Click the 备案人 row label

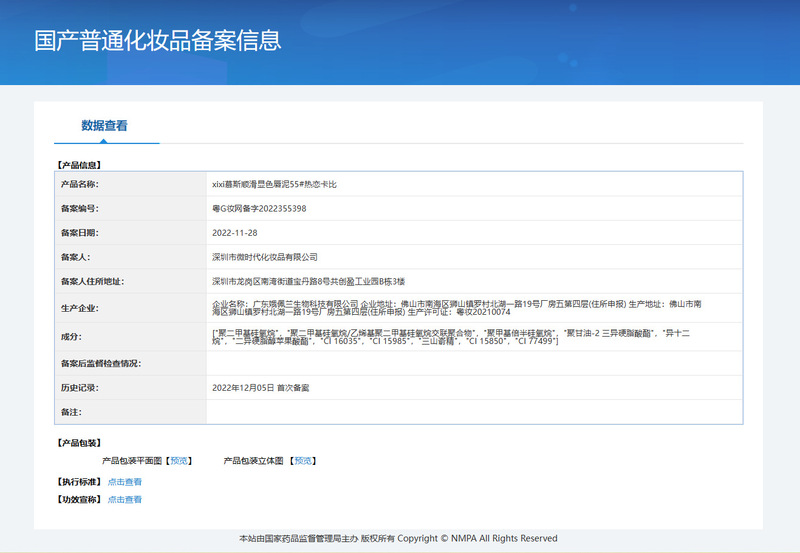pyautogui.click(x=76, y=257)
